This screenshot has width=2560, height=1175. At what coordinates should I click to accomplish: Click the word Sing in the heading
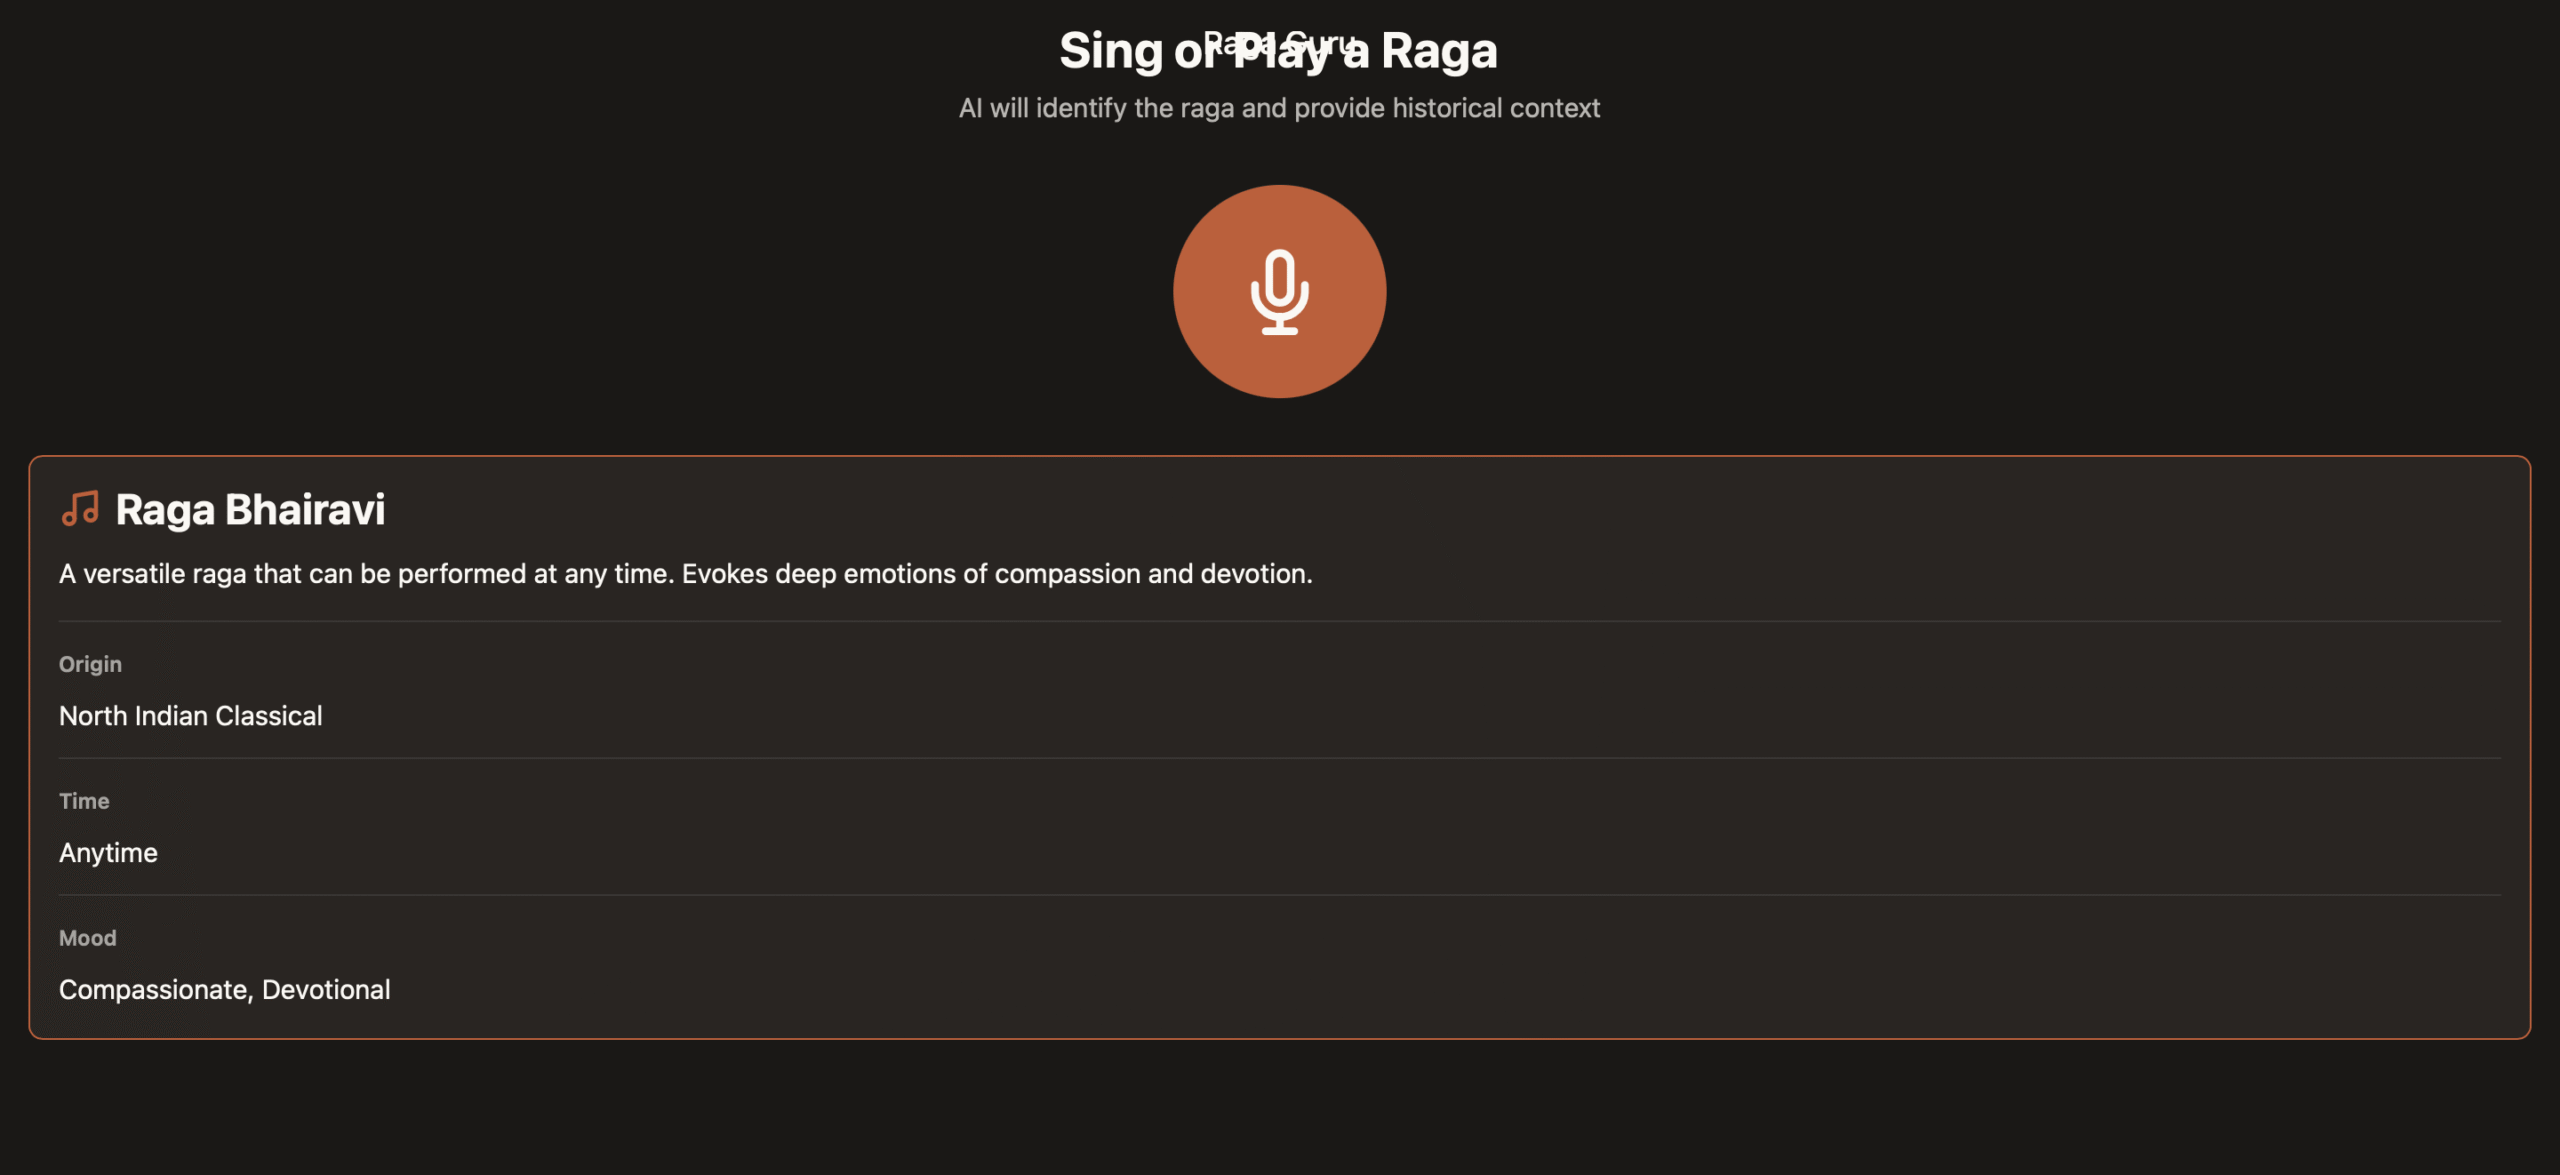(1110, 51)
